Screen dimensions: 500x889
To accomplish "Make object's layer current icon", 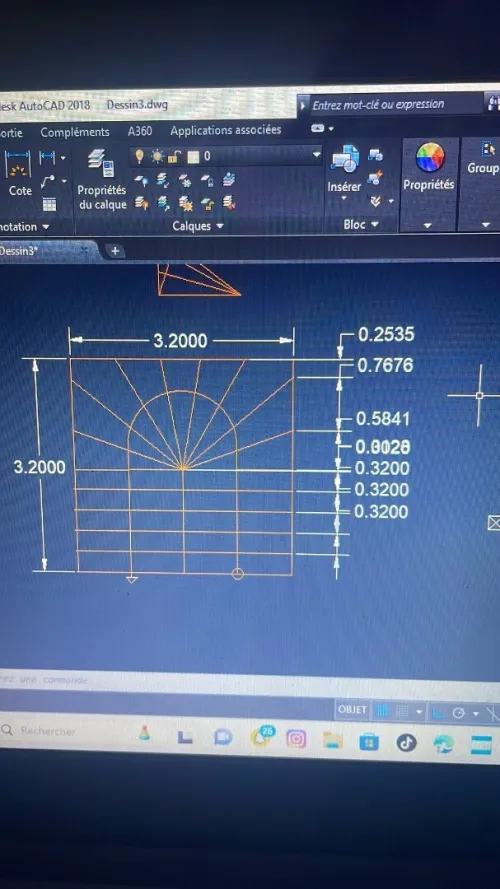I will [228, 180].
